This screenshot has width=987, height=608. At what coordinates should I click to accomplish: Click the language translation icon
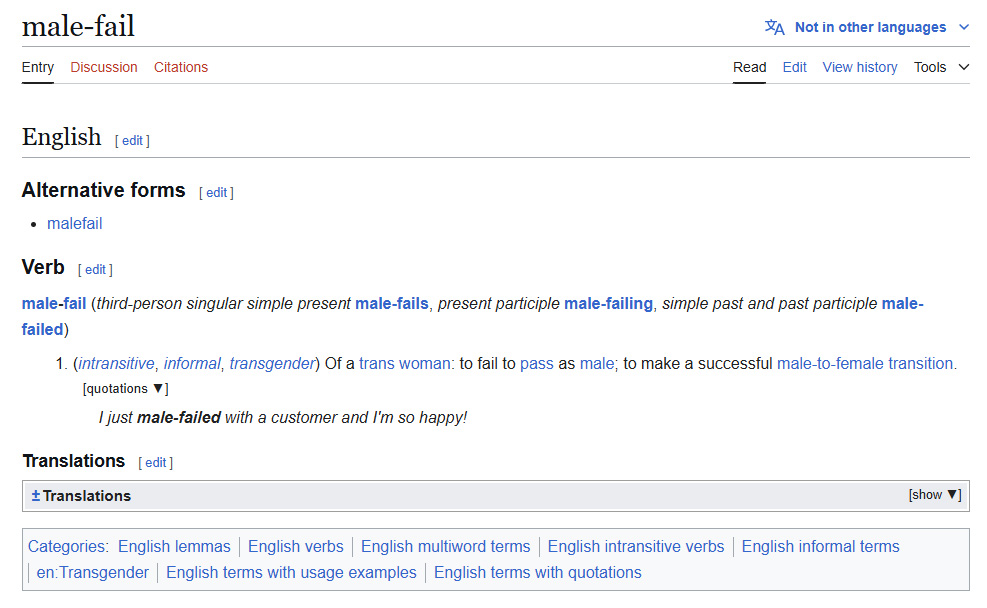click(774, 27)
